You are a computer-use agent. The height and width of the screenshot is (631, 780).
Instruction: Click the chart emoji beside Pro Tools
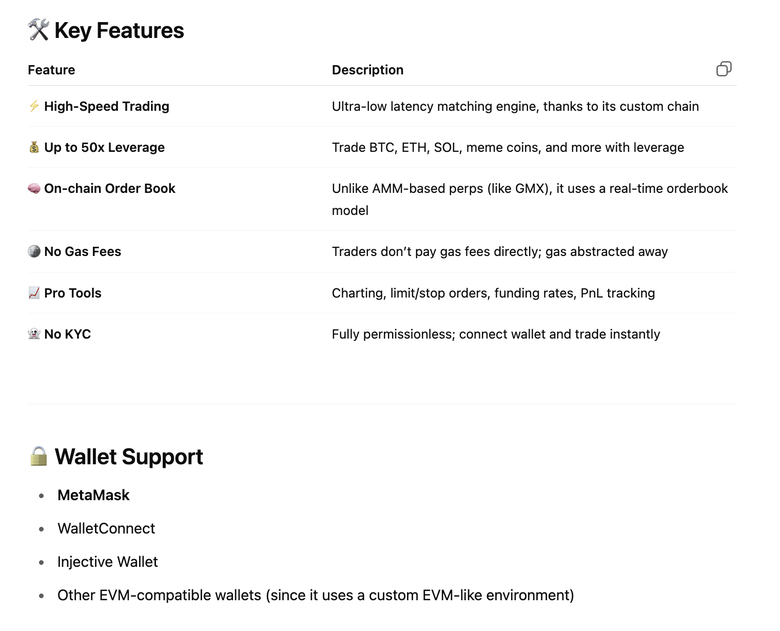click(34, 293)
